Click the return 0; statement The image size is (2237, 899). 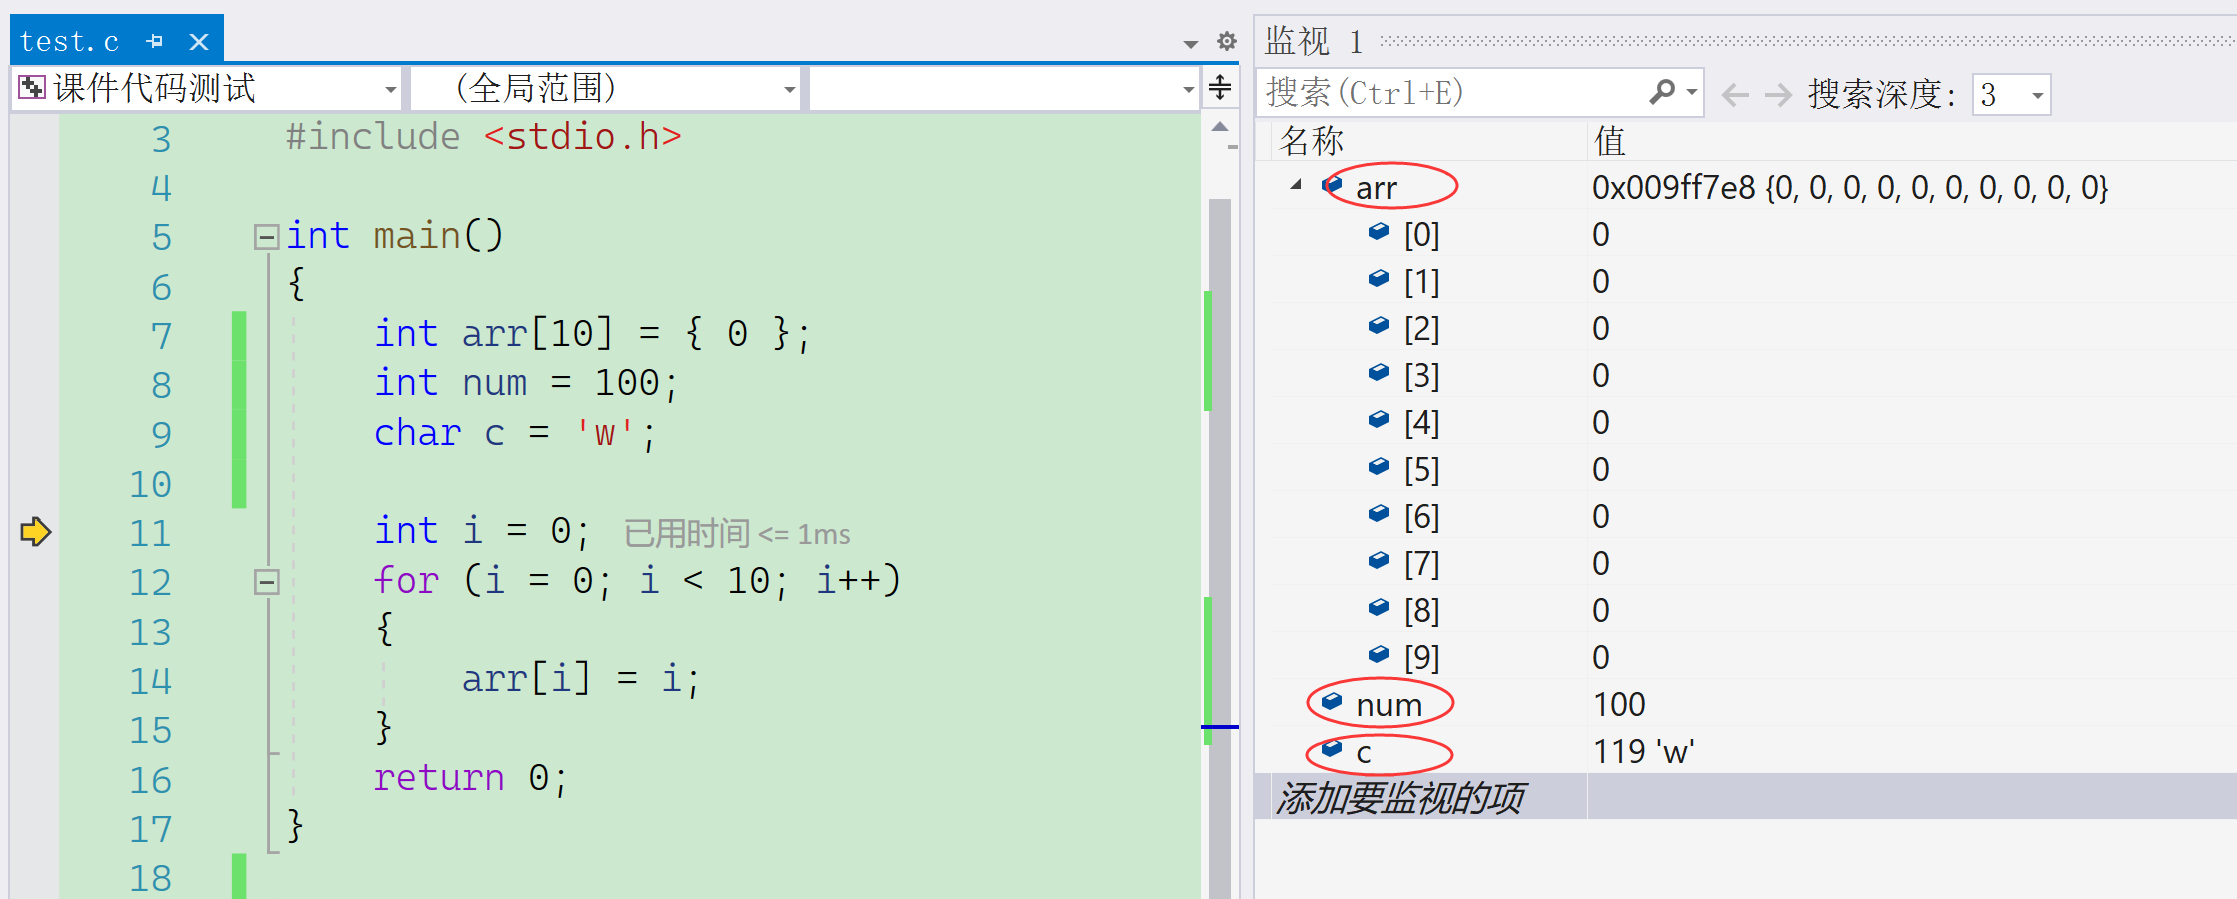click(470, 778)
